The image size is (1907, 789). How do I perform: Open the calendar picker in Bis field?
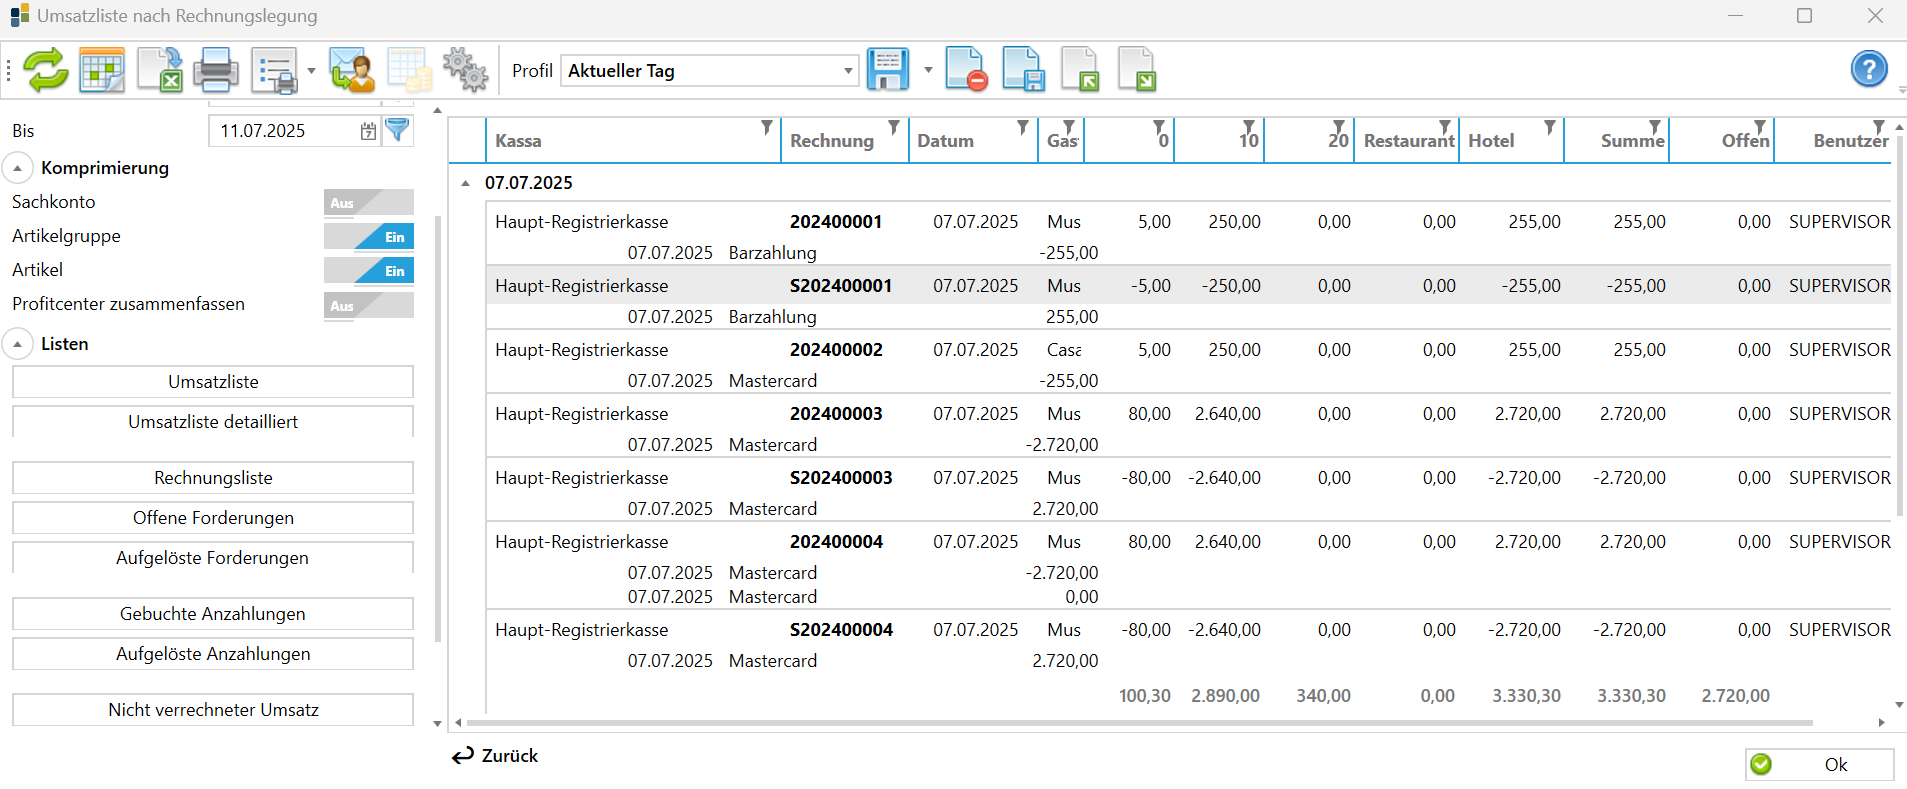click(368, 131)
